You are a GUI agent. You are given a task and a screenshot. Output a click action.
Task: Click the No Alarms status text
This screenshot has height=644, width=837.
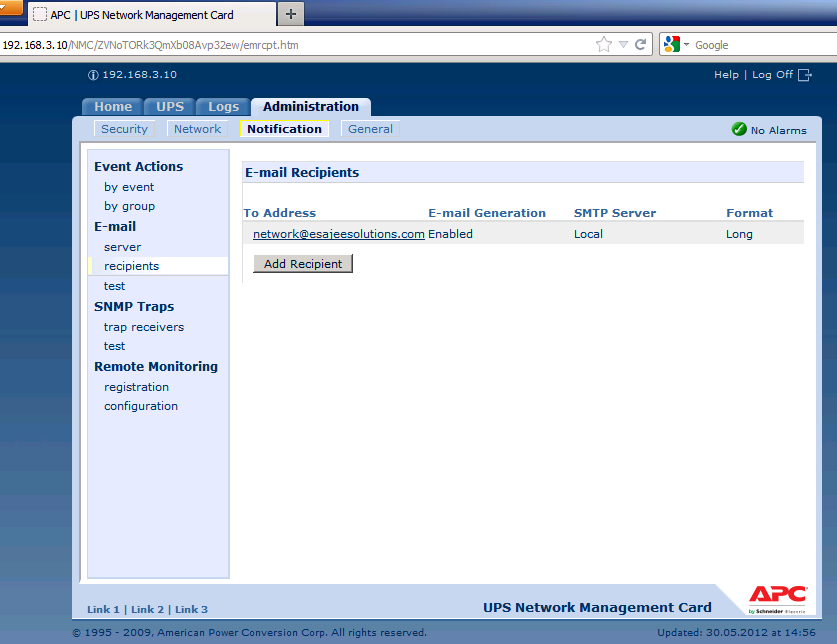(x=778, y=130)
